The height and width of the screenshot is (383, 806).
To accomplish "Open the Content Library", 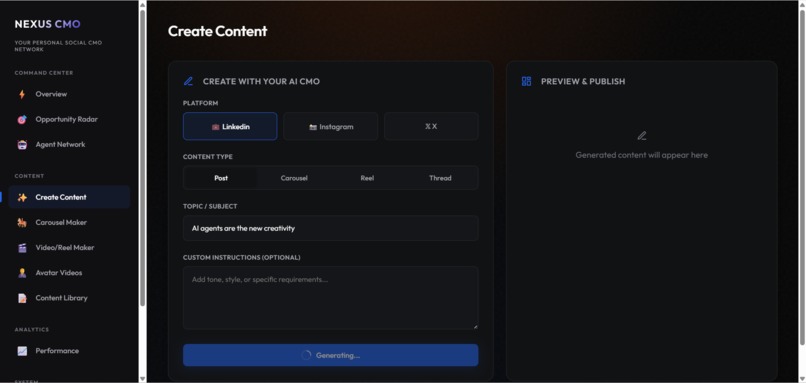I will click(x=69, y=298).
